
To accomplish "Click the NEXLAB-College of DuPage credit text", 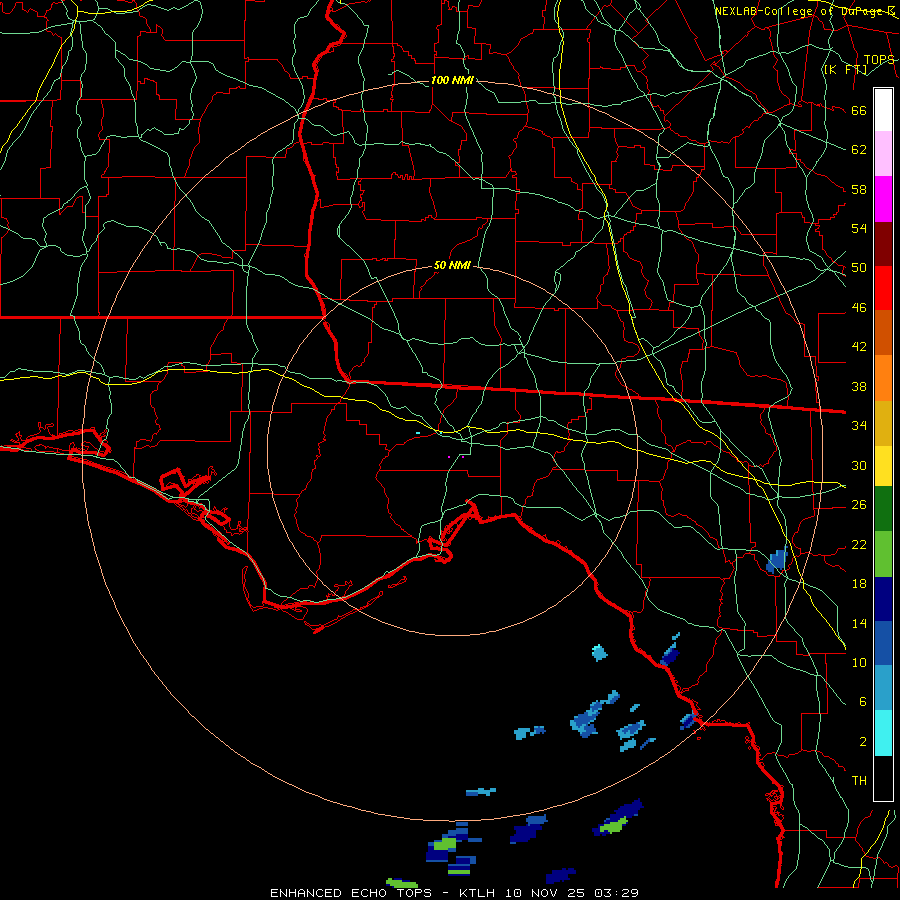I will point(805,11).
